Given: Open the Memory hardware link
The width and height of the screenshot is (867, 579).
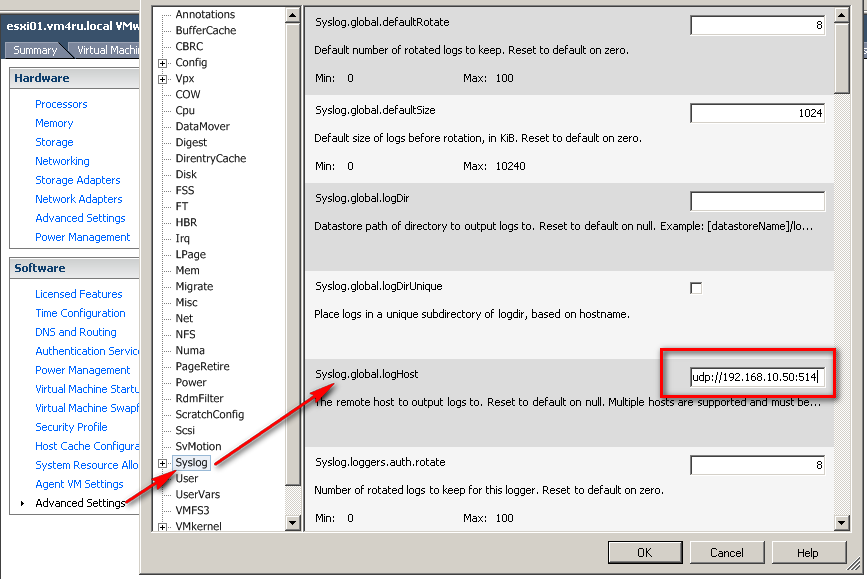Looking at the screenshot, I should point(54,123).
